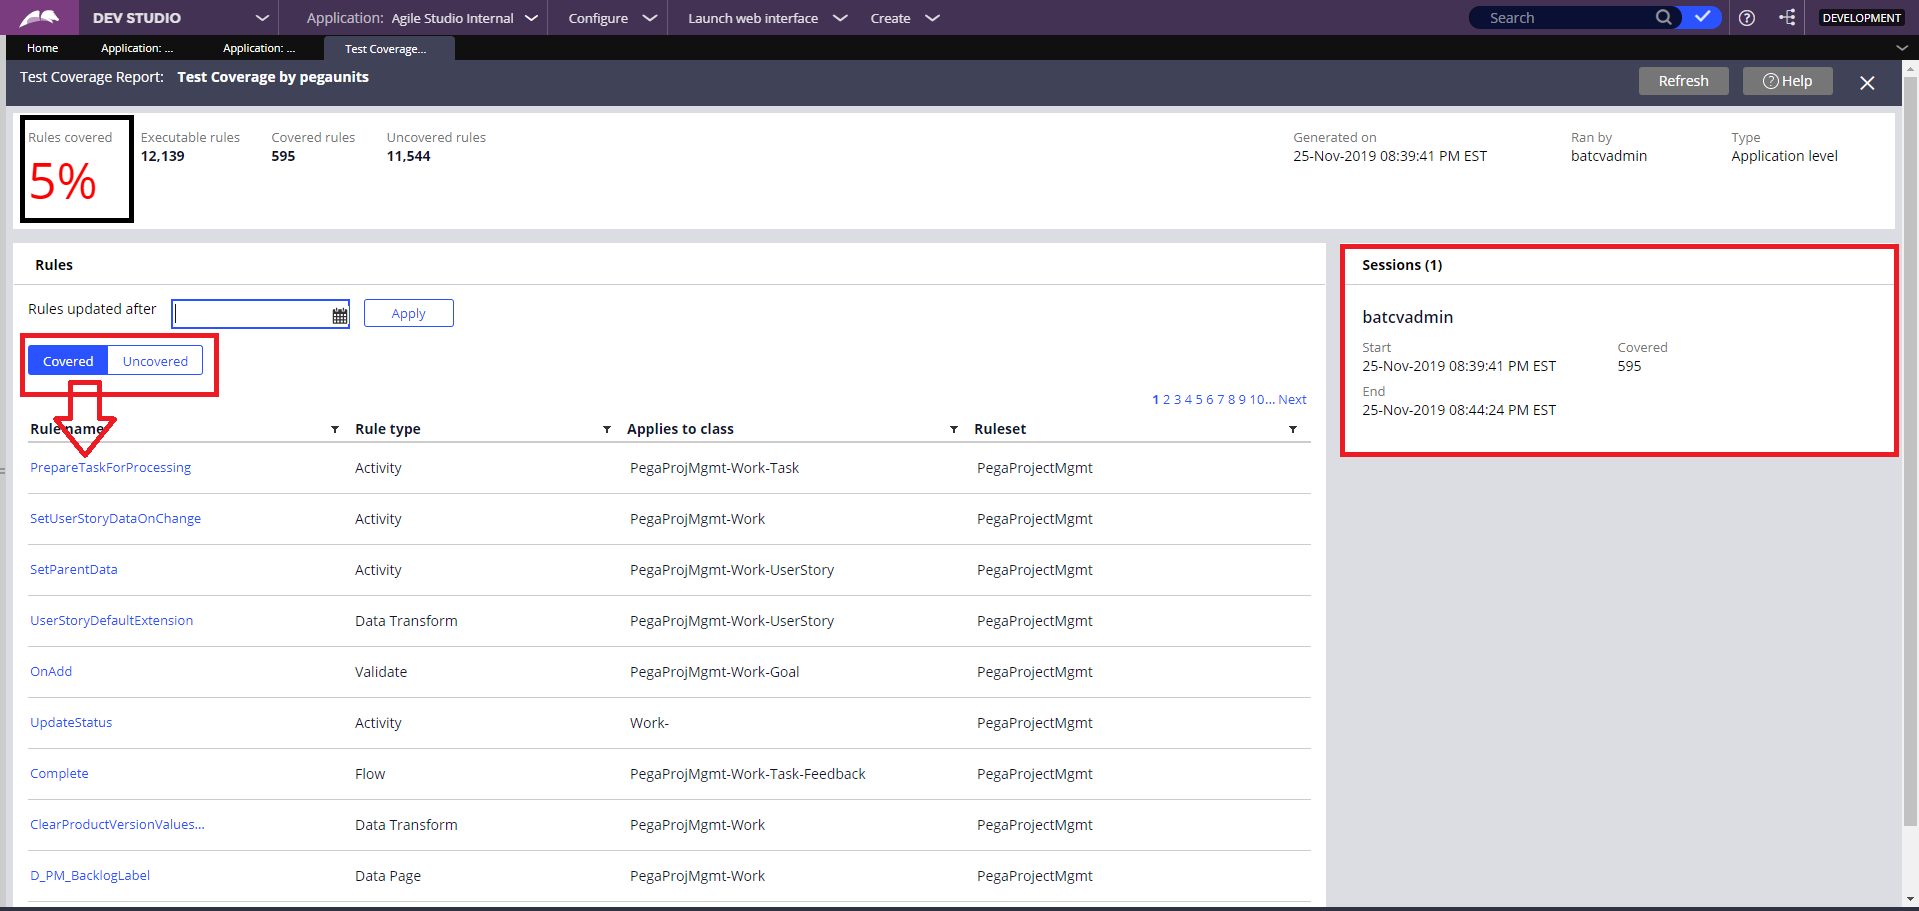Screen dimensions: 1919x911
Task: Expand the tab overflow chevron
Action: click(1901, 48)
